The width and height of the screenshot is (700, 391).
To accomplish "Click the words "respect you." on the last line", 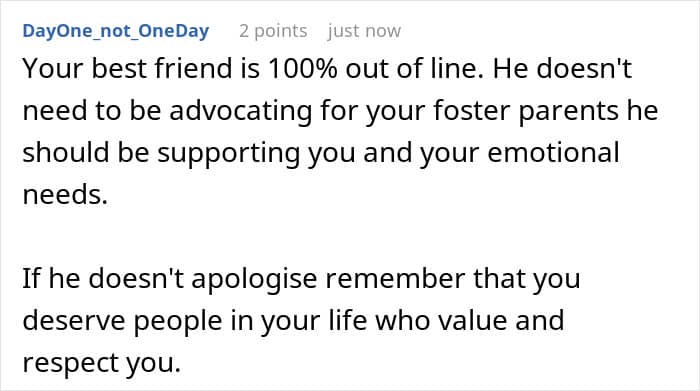I will click(102, 363).
